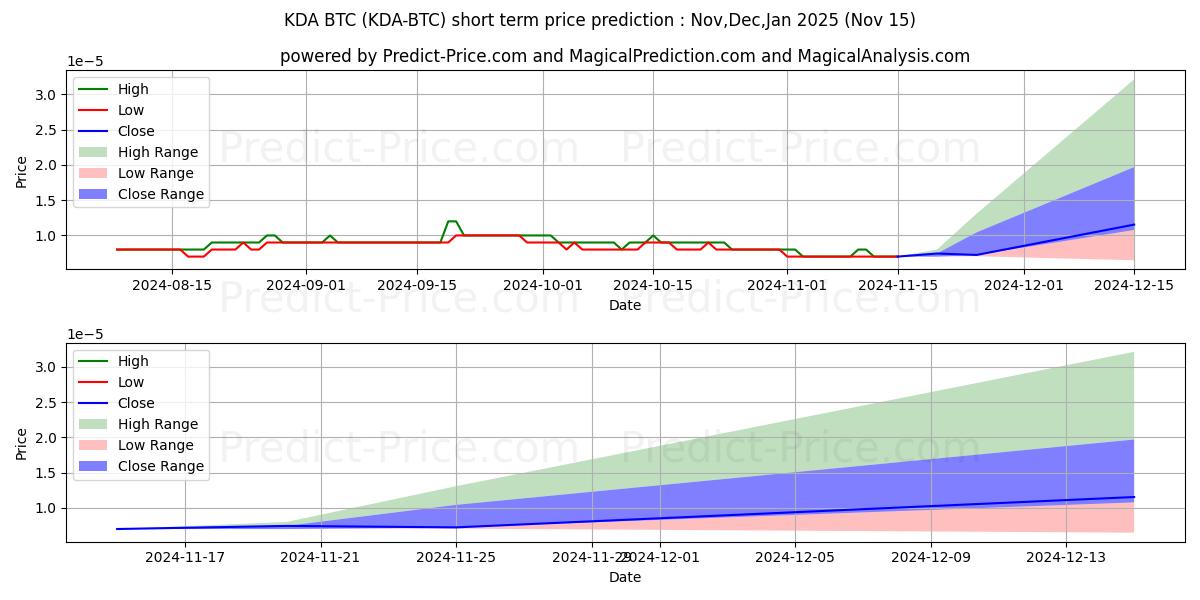Viewport: 1200px width, 600px height.
Task: Click the 1e-5 scale label above top chart
Action: (x=87, y=61)
